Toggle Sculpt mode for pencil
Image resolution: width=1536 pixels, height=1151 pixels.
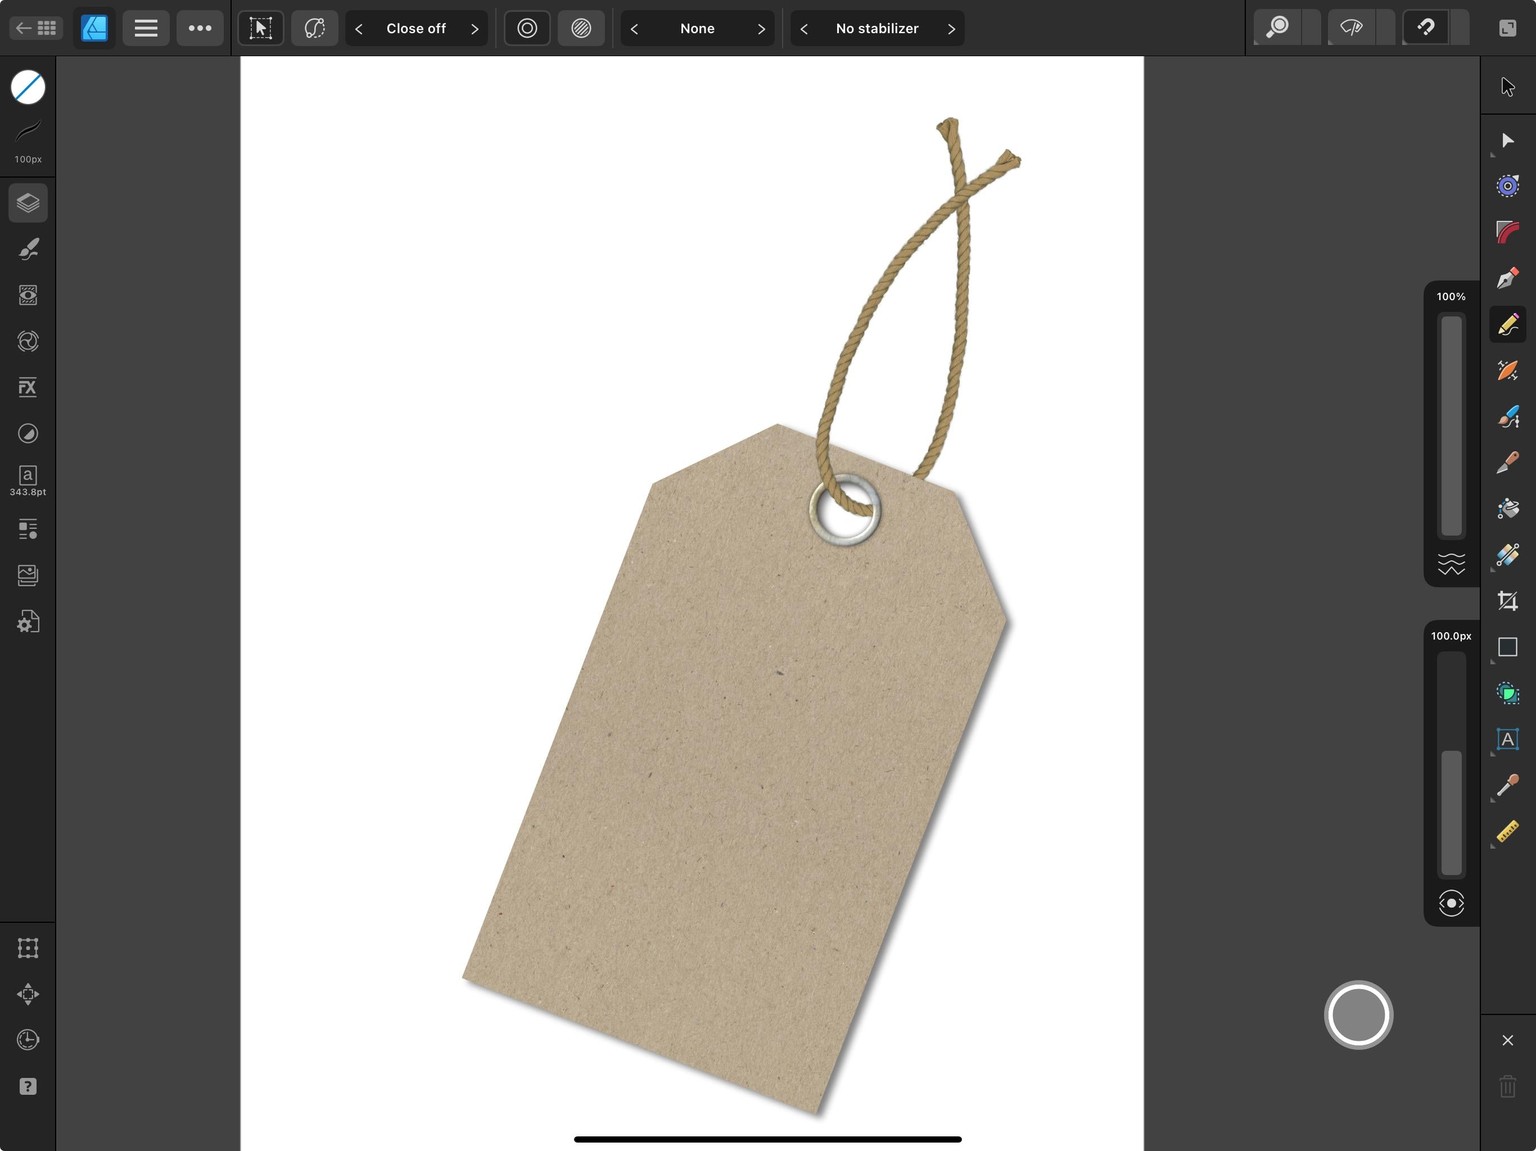click(x=314, y=28)
